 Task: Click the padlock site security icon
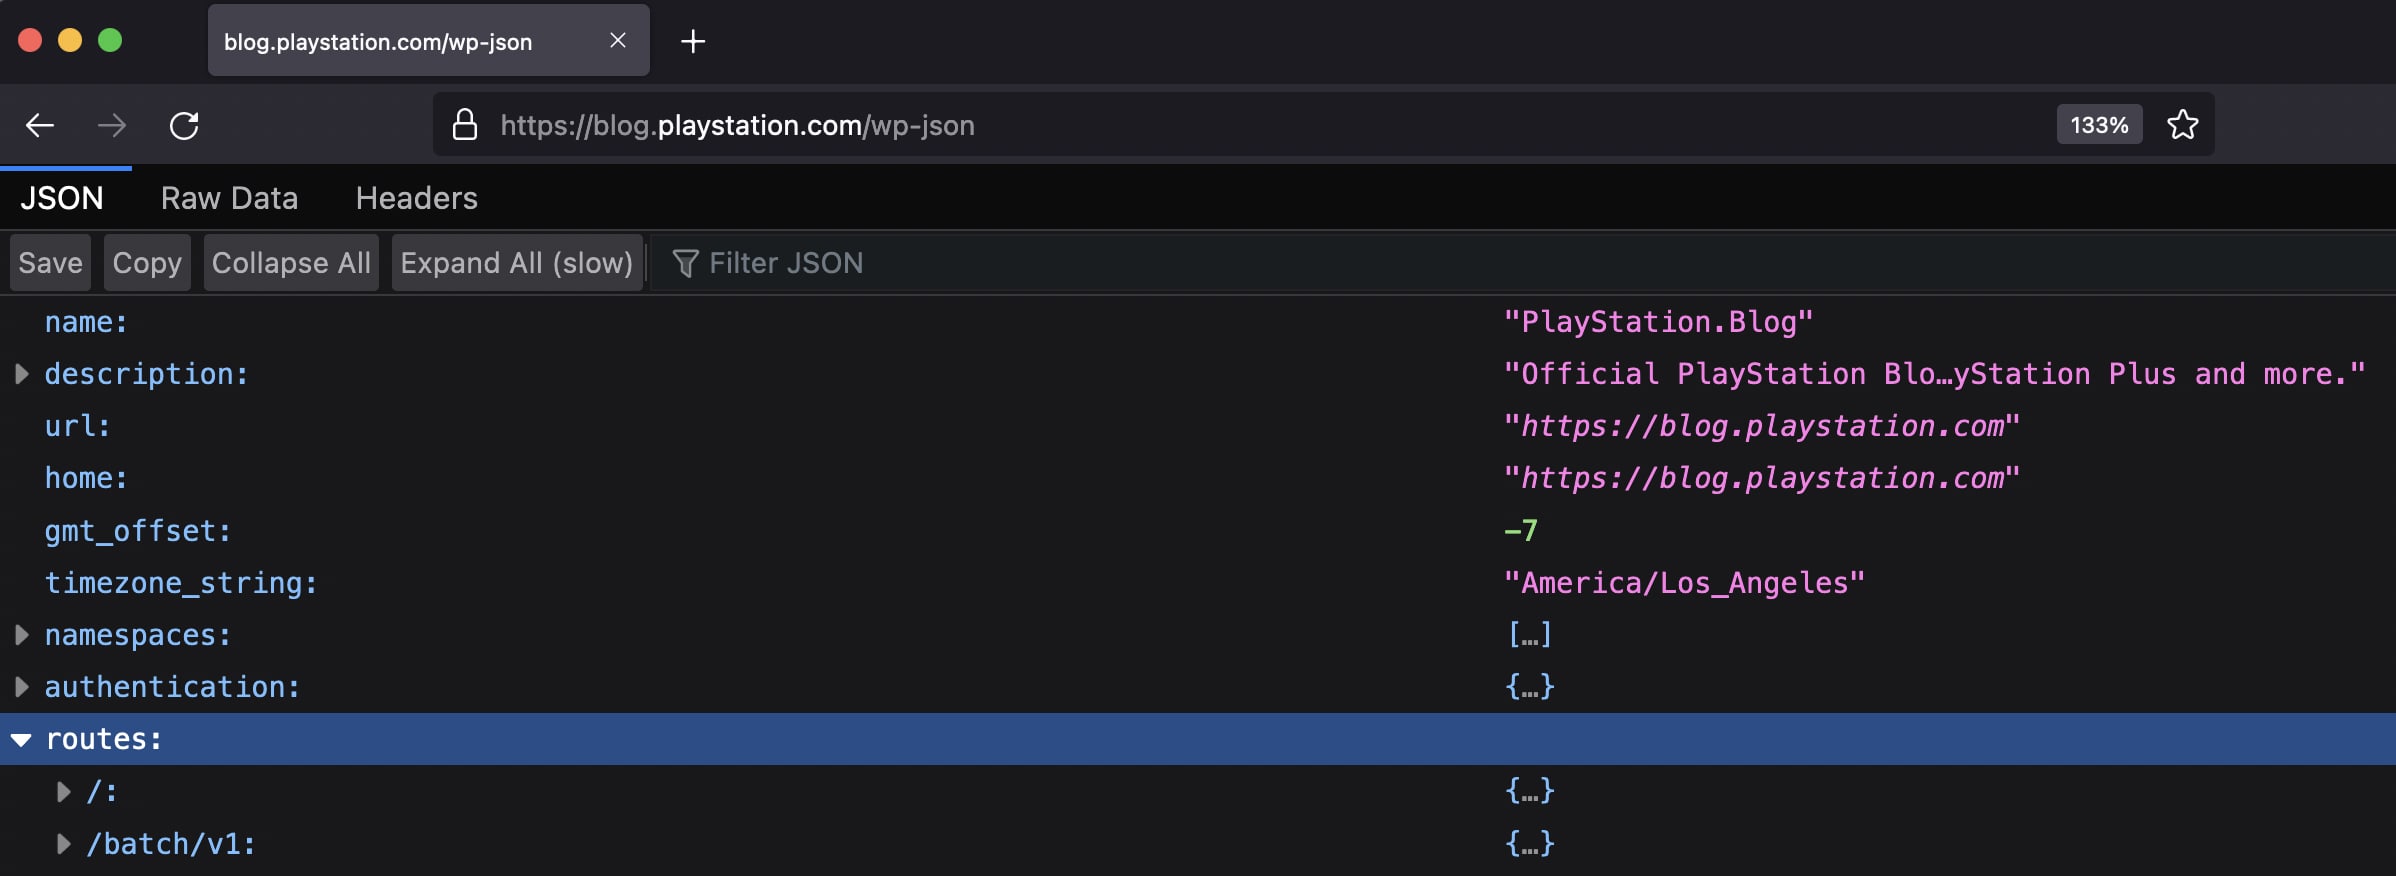[x=464, y=125]
